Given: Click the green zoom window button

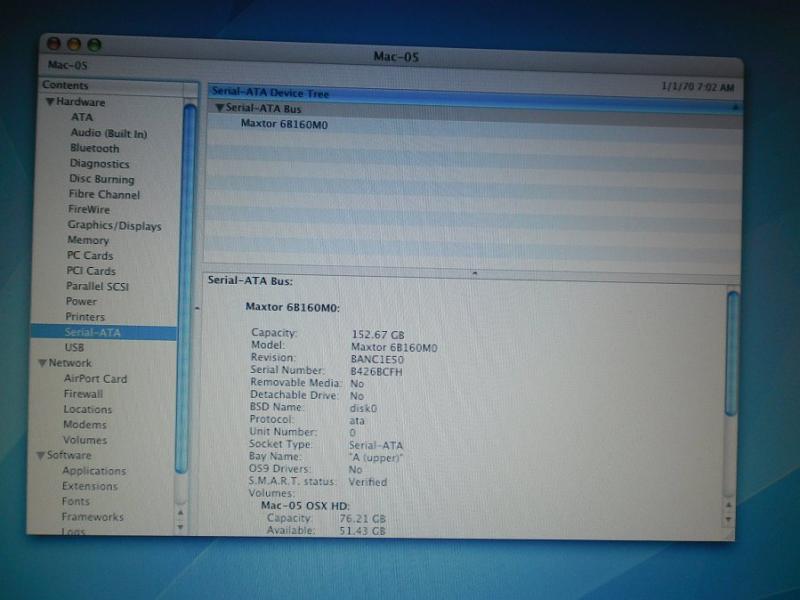Looking at the screenshot, I should click(95, 45).
